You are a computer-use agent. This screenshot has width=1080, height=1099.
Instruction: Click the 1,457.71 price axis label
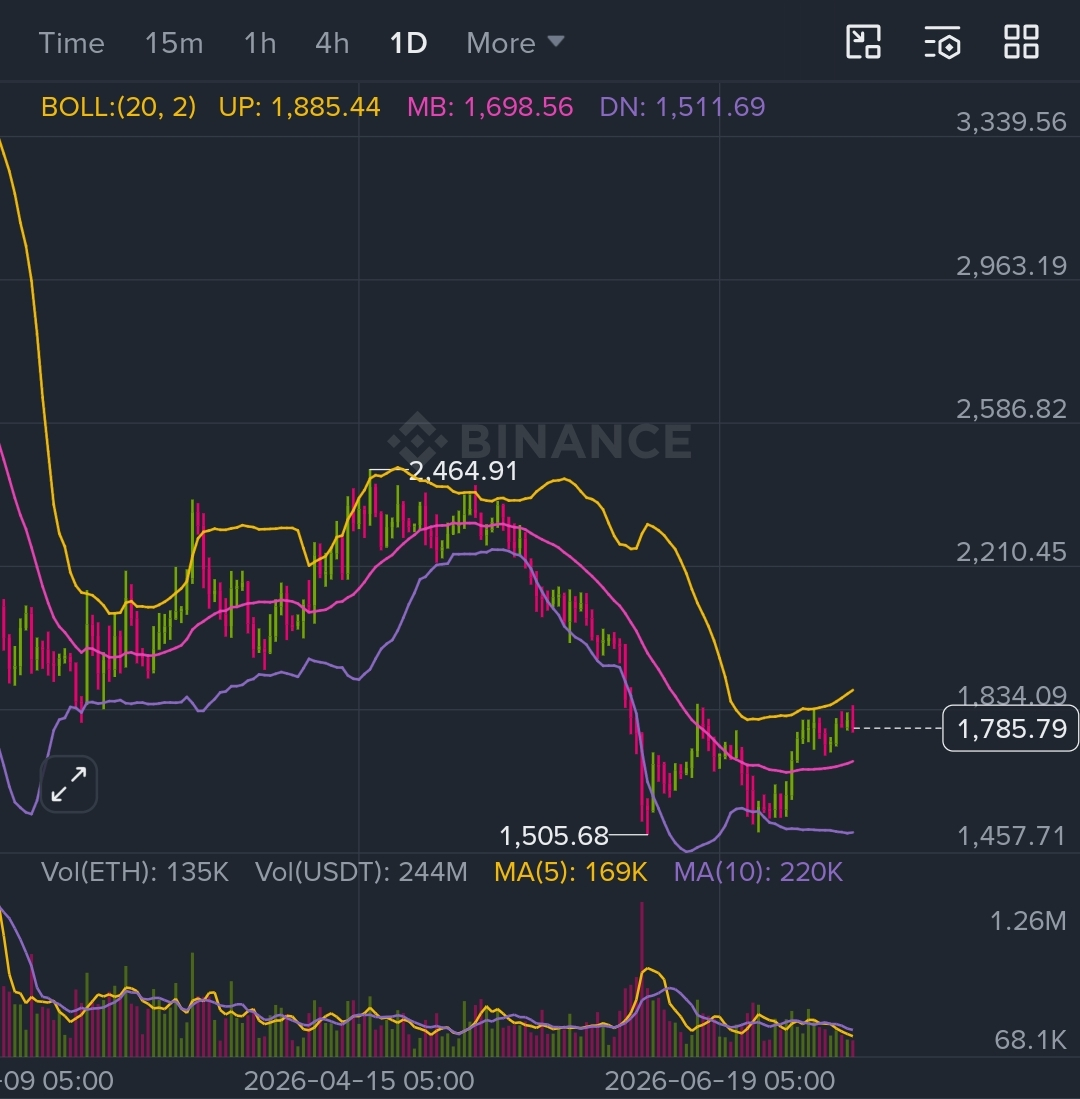tap(1011, 835)
